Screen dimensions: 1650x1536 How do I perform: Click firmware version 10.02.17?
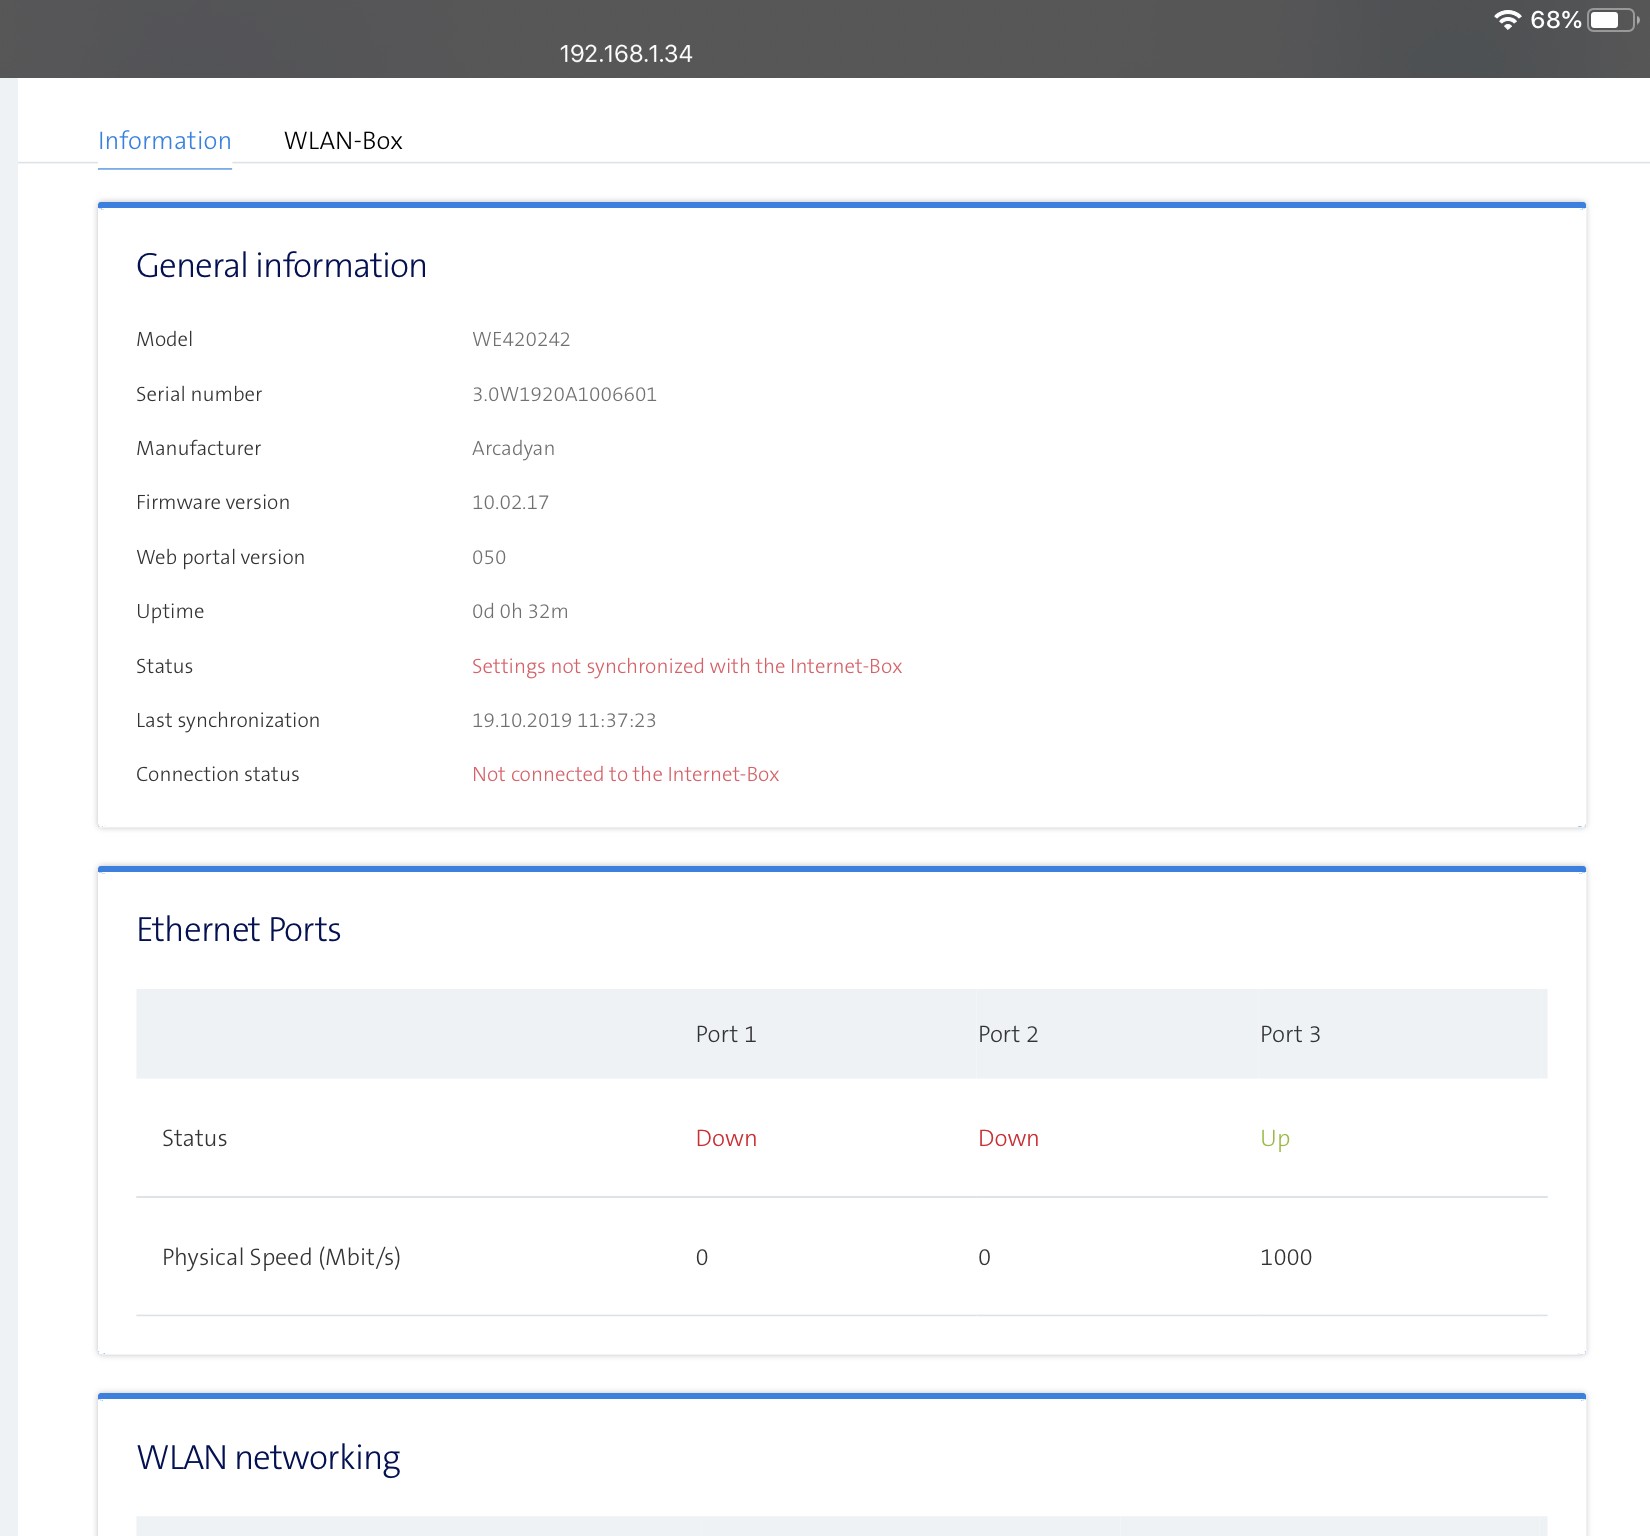point(510,503)
